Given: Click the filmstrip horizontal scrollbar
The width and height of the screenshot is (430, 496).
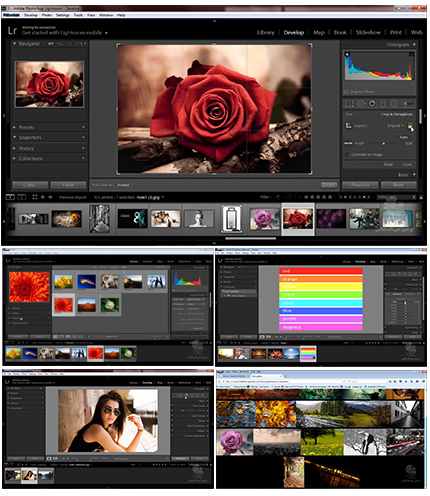Looking at the screenshot, I should point(250,238).
